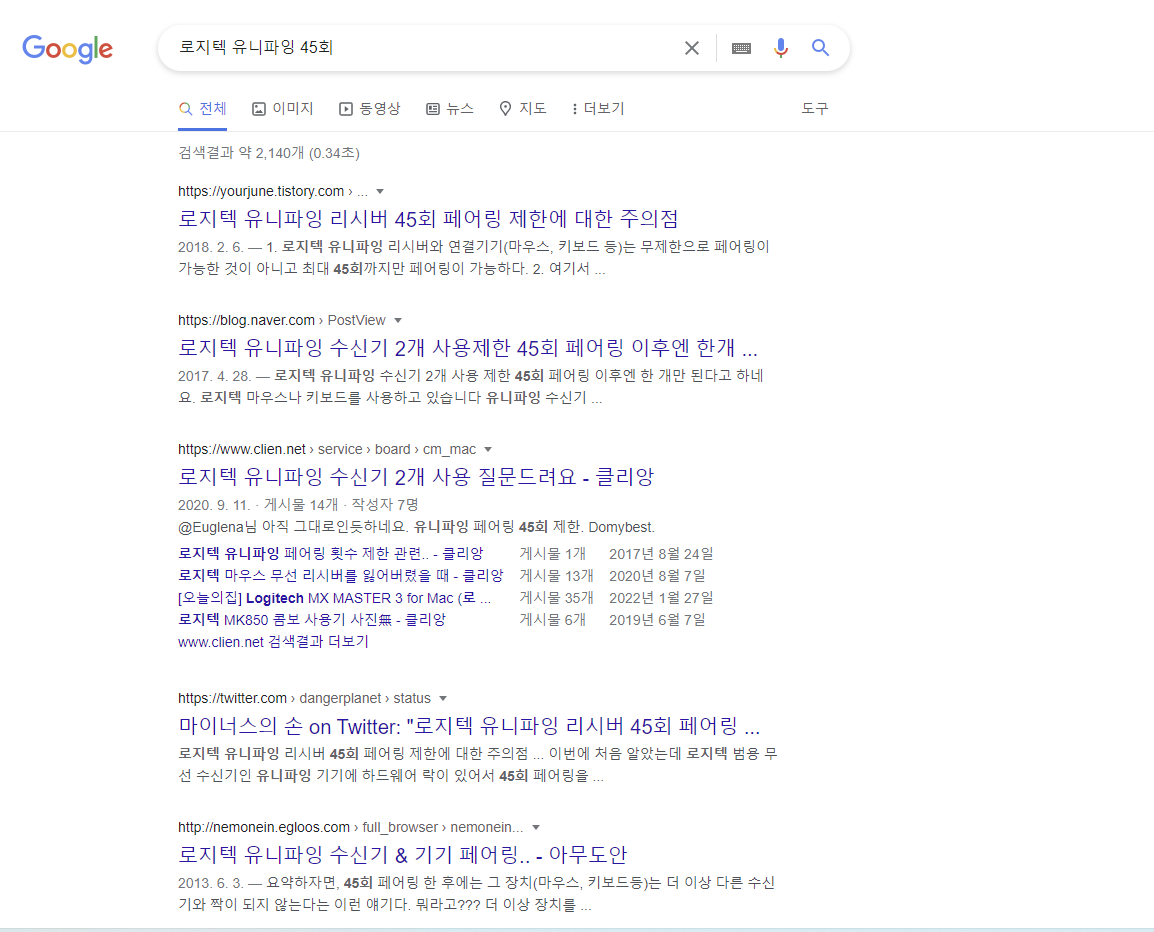The width and height of the screenshot is (1154, 932).
Task: Click the 게시물 13개 cell
Action: pyautogui.click(x=556, y=576)
